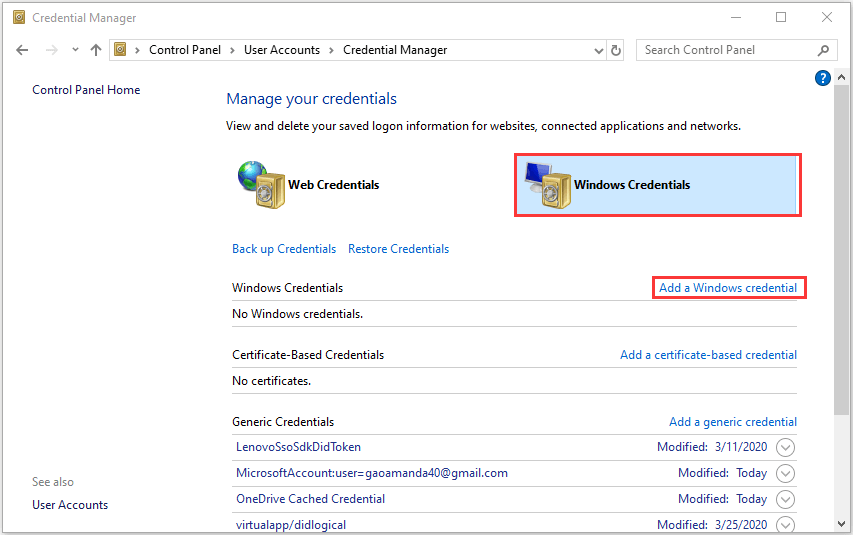Image resolution: width=853 pixels, height=535 pixels.
Task: Click the vertical scrollbar thumb
Action: click(x=841, y=250)
